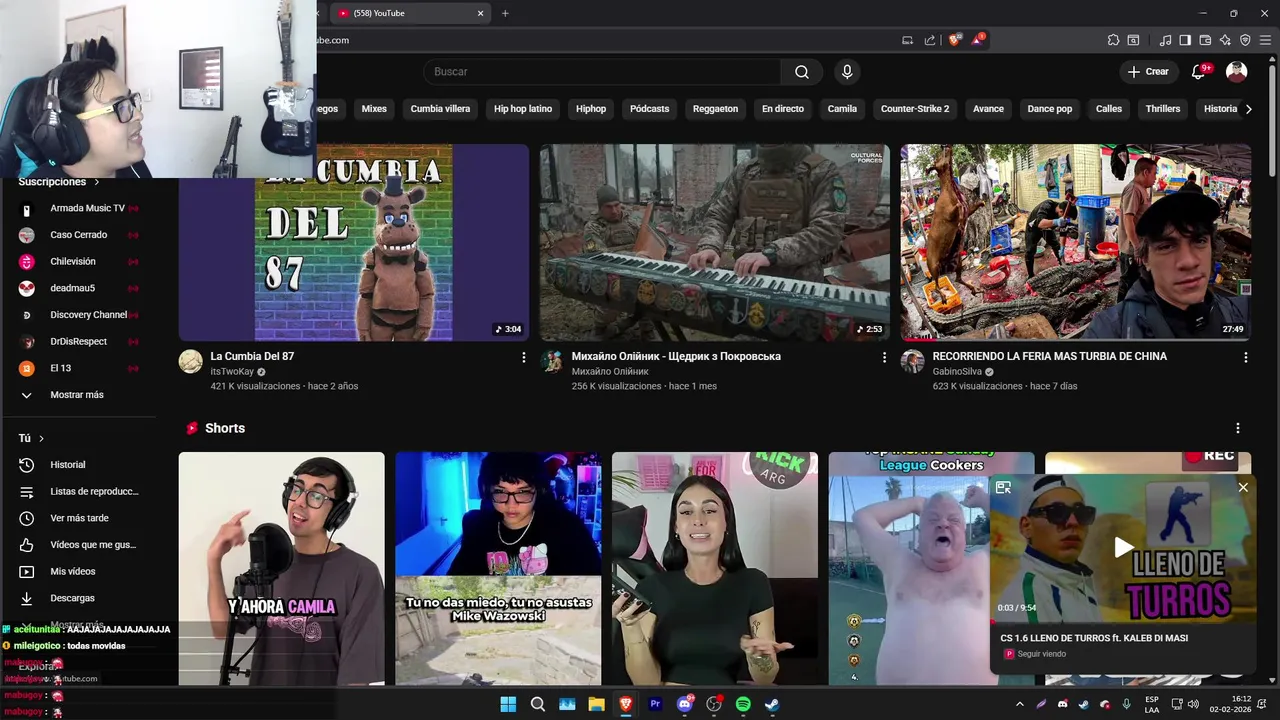Expand miniplayer to full video

tap(1003, 487)
